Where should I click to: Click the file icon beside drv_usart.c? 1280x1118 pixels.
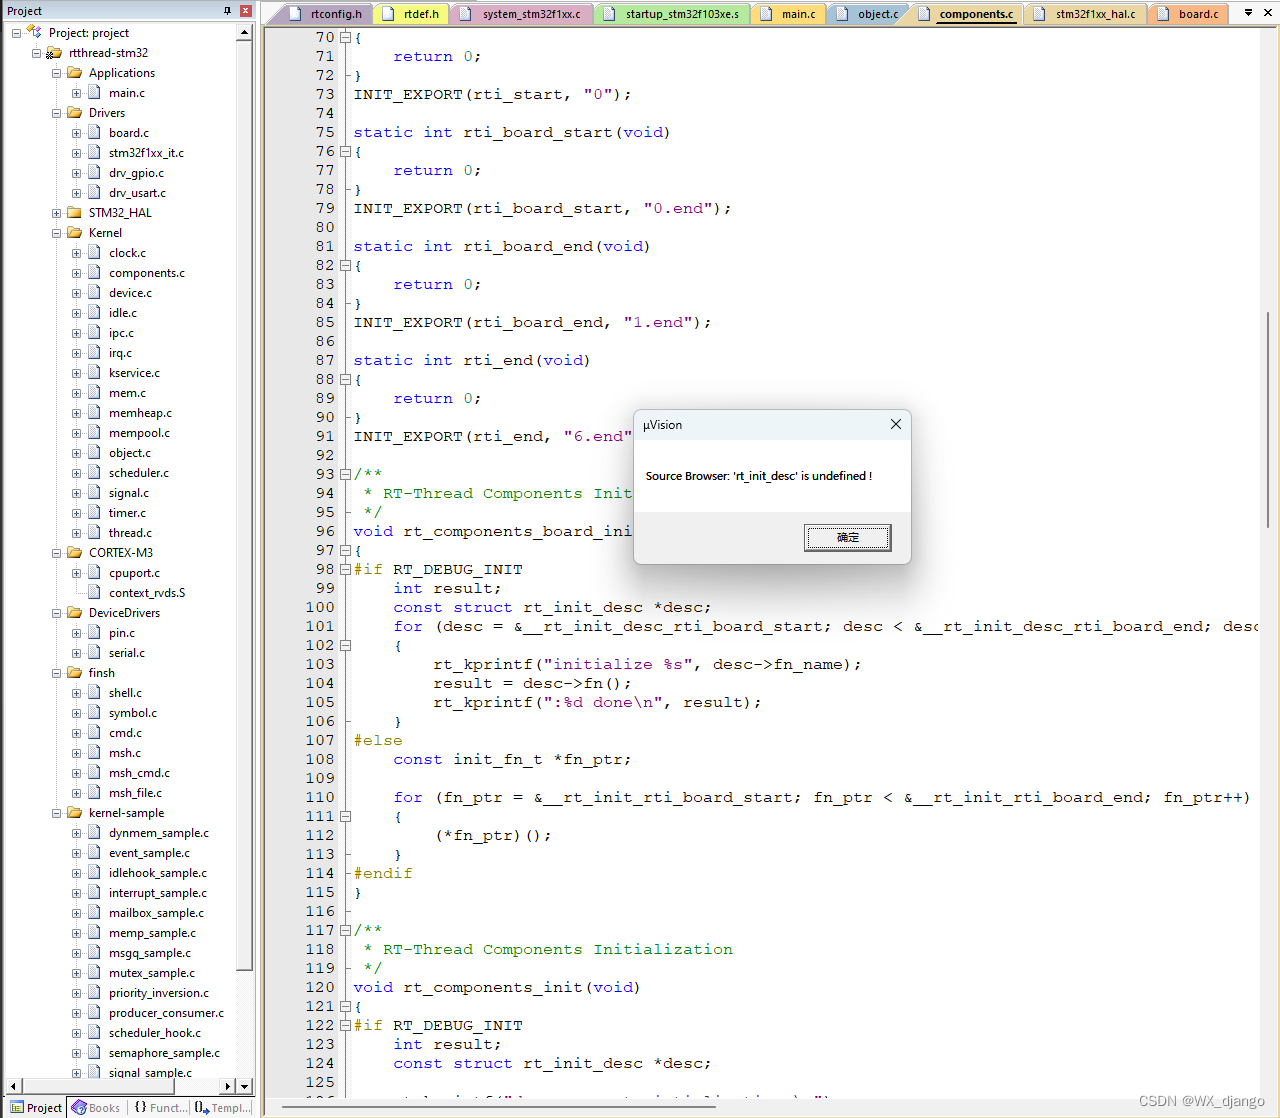(94, 192)
